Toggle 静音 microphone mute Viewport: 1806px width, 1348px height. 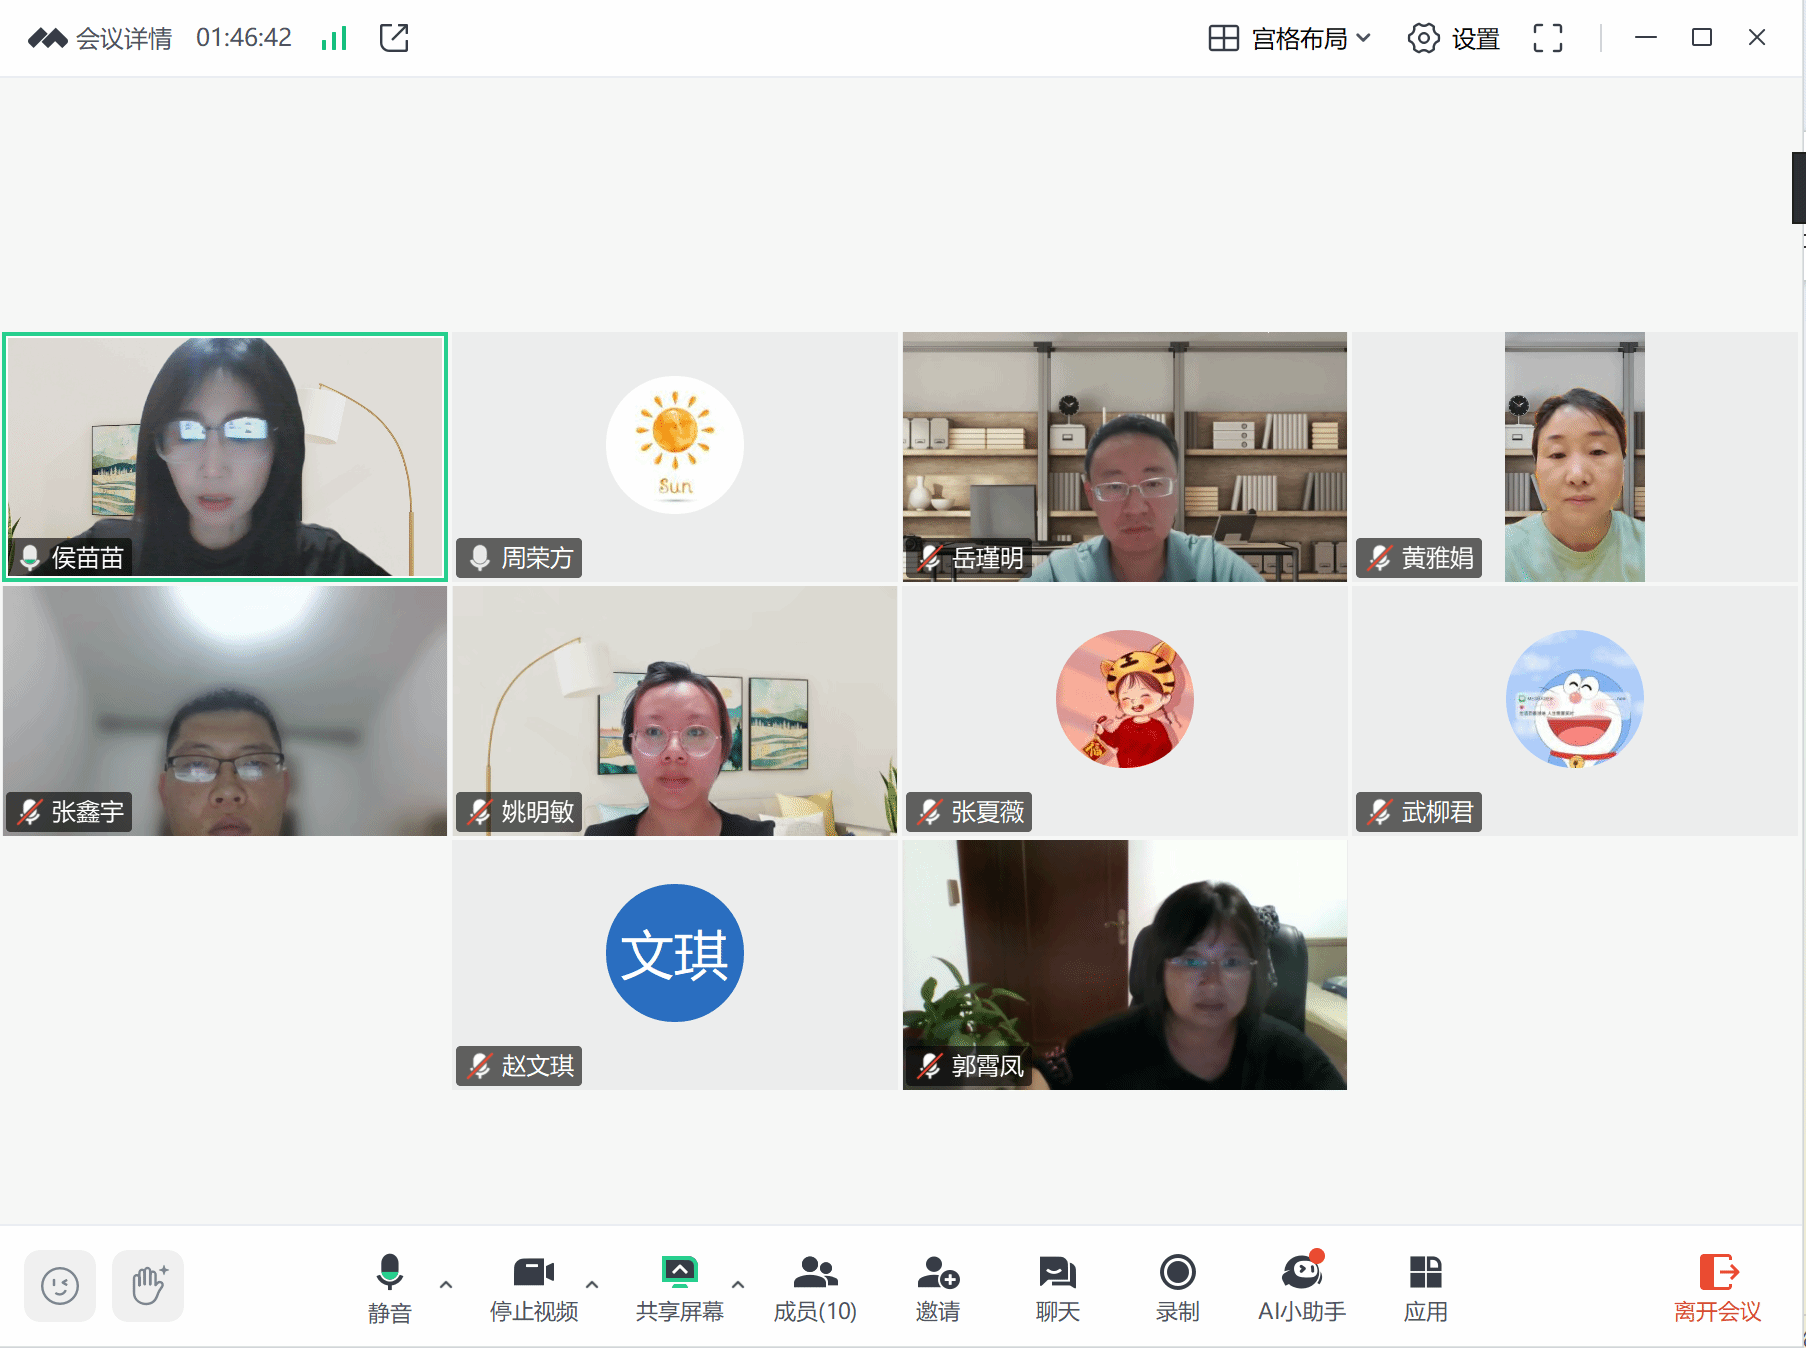pos(389,1288)
